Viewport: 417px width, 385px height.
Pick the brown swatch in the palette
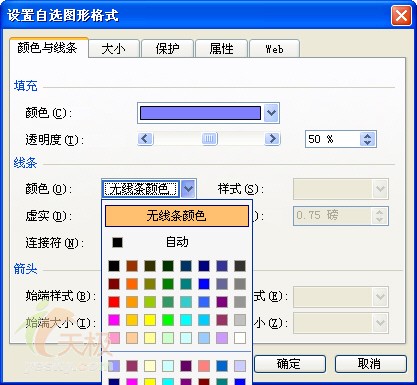[132, 266]
